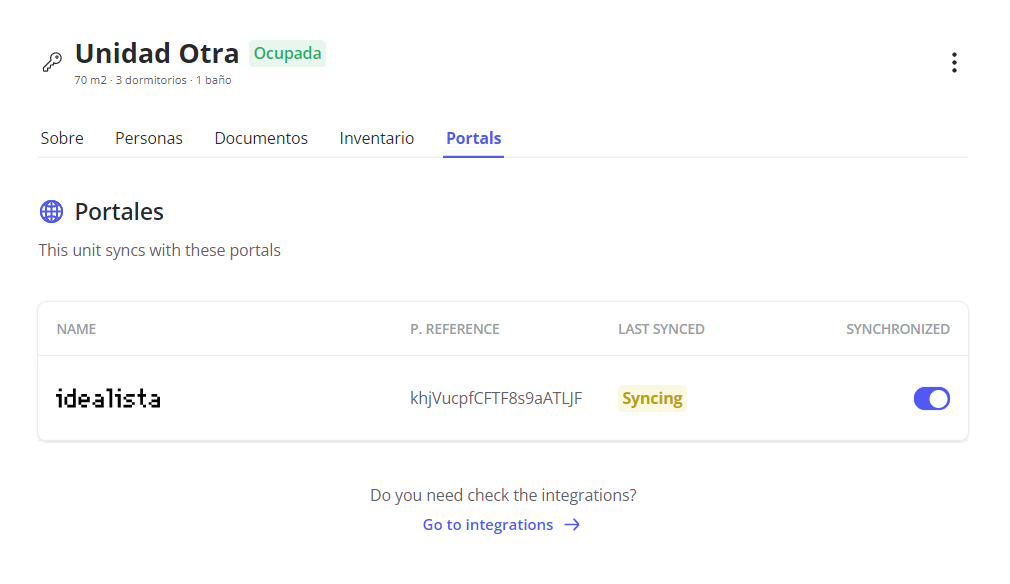Click the active Portals tab
This screenshot has height=584, width=1010.
click(474, 138)
